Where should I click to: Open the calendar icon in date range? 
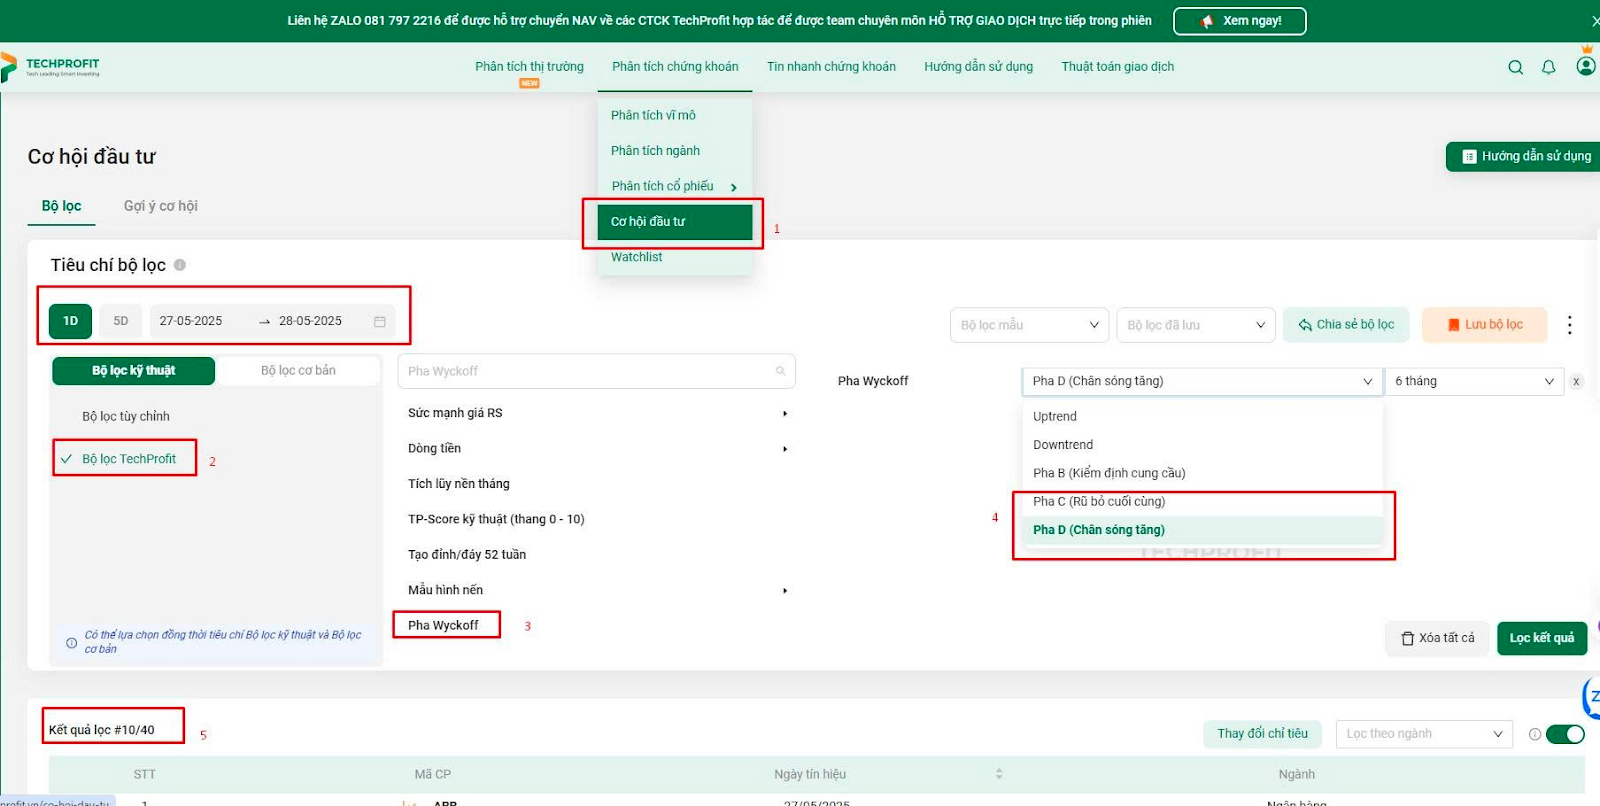coord(380,321)
